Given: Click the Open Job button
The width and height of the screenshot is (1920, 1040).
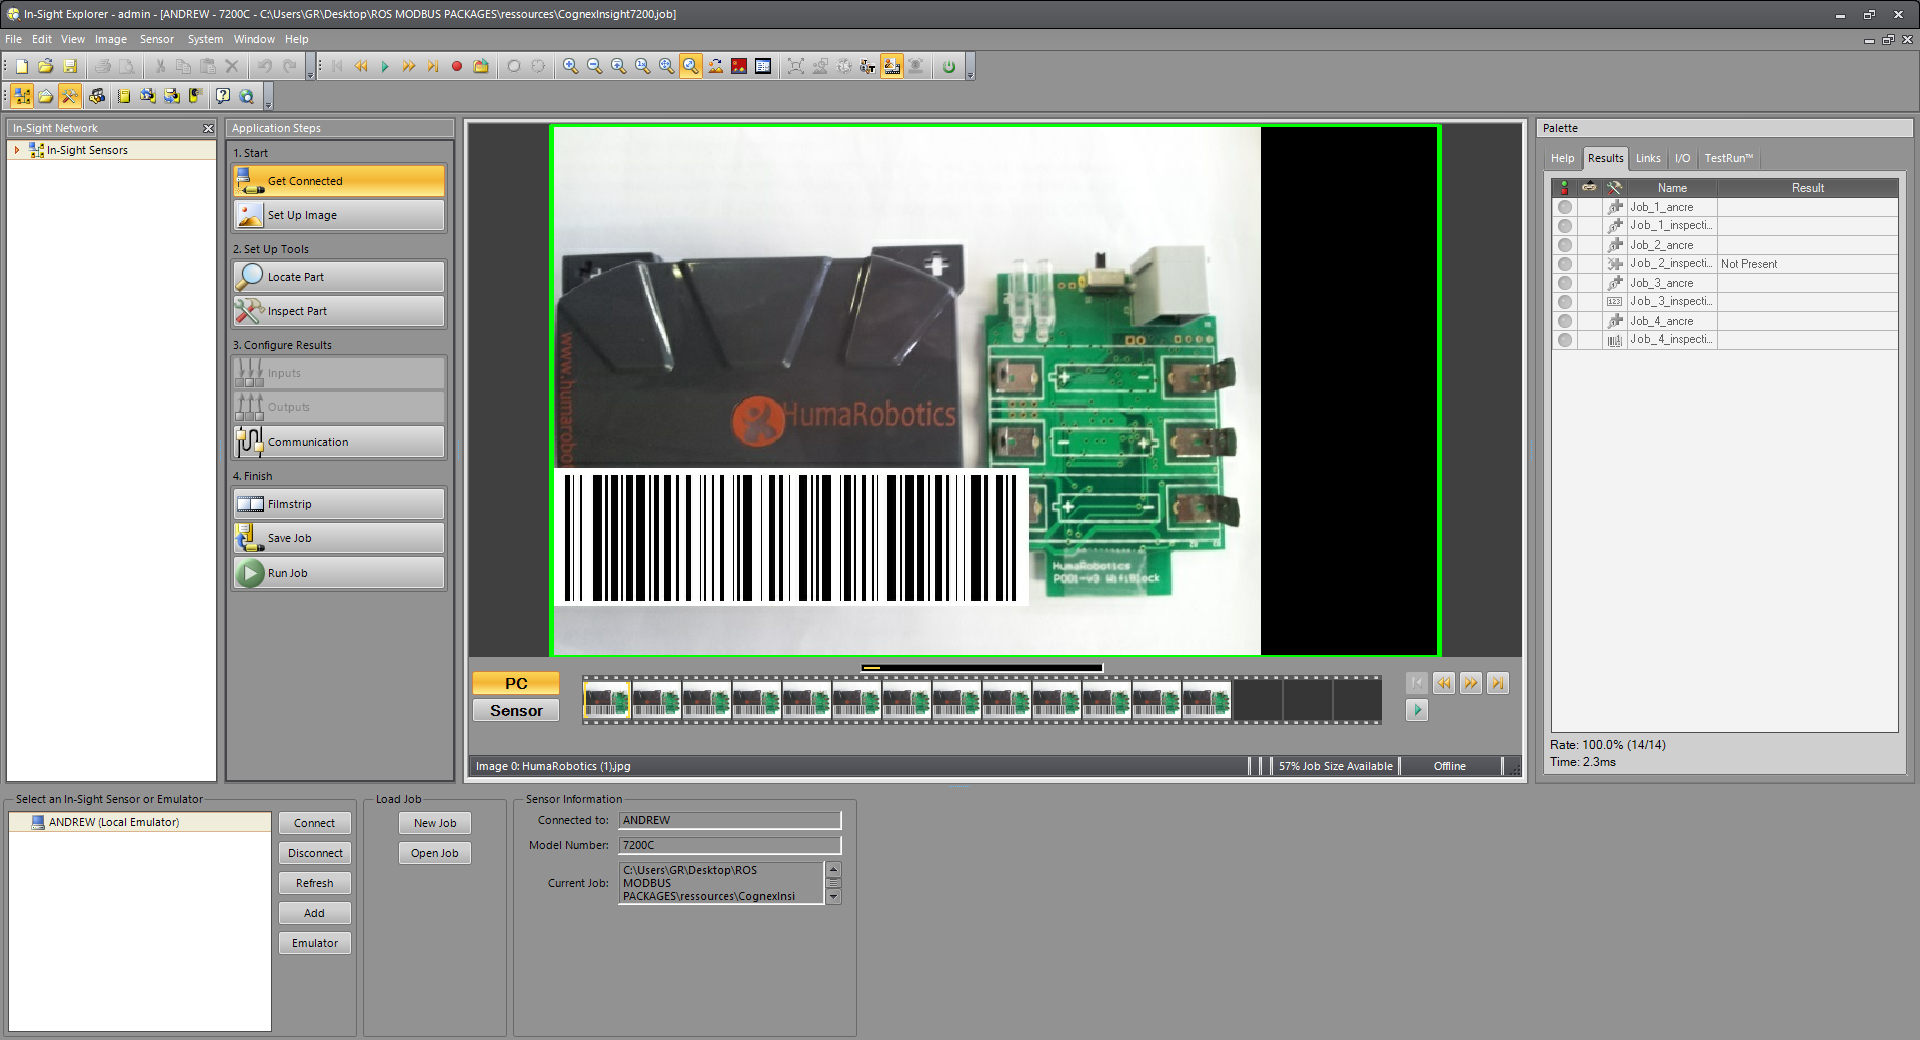Looking at the screenshot, I should 434,853.
